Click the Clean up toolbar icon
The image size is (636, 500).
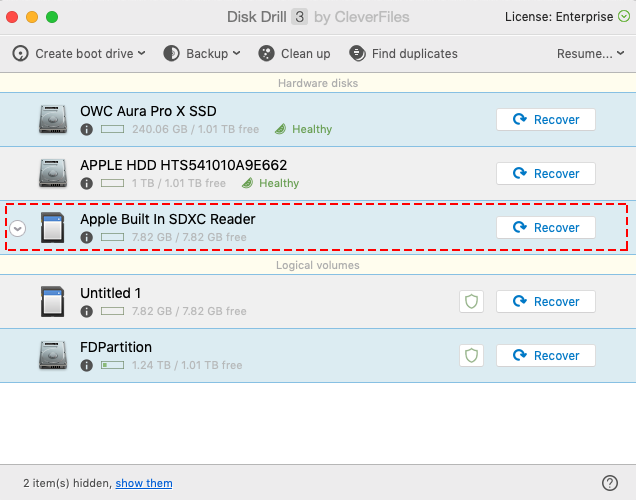click(x=266, y=54)
